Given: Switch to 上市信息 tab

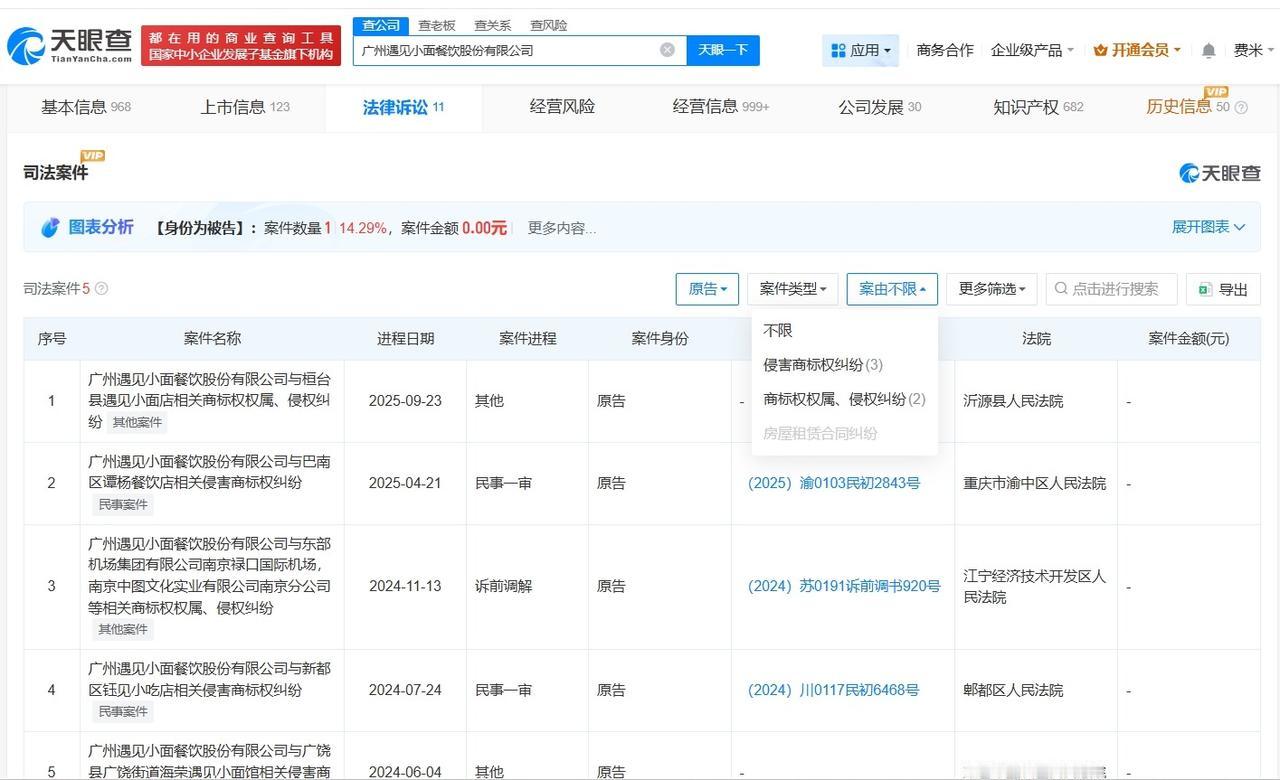Looking at the screenshot, I should 245,107.
